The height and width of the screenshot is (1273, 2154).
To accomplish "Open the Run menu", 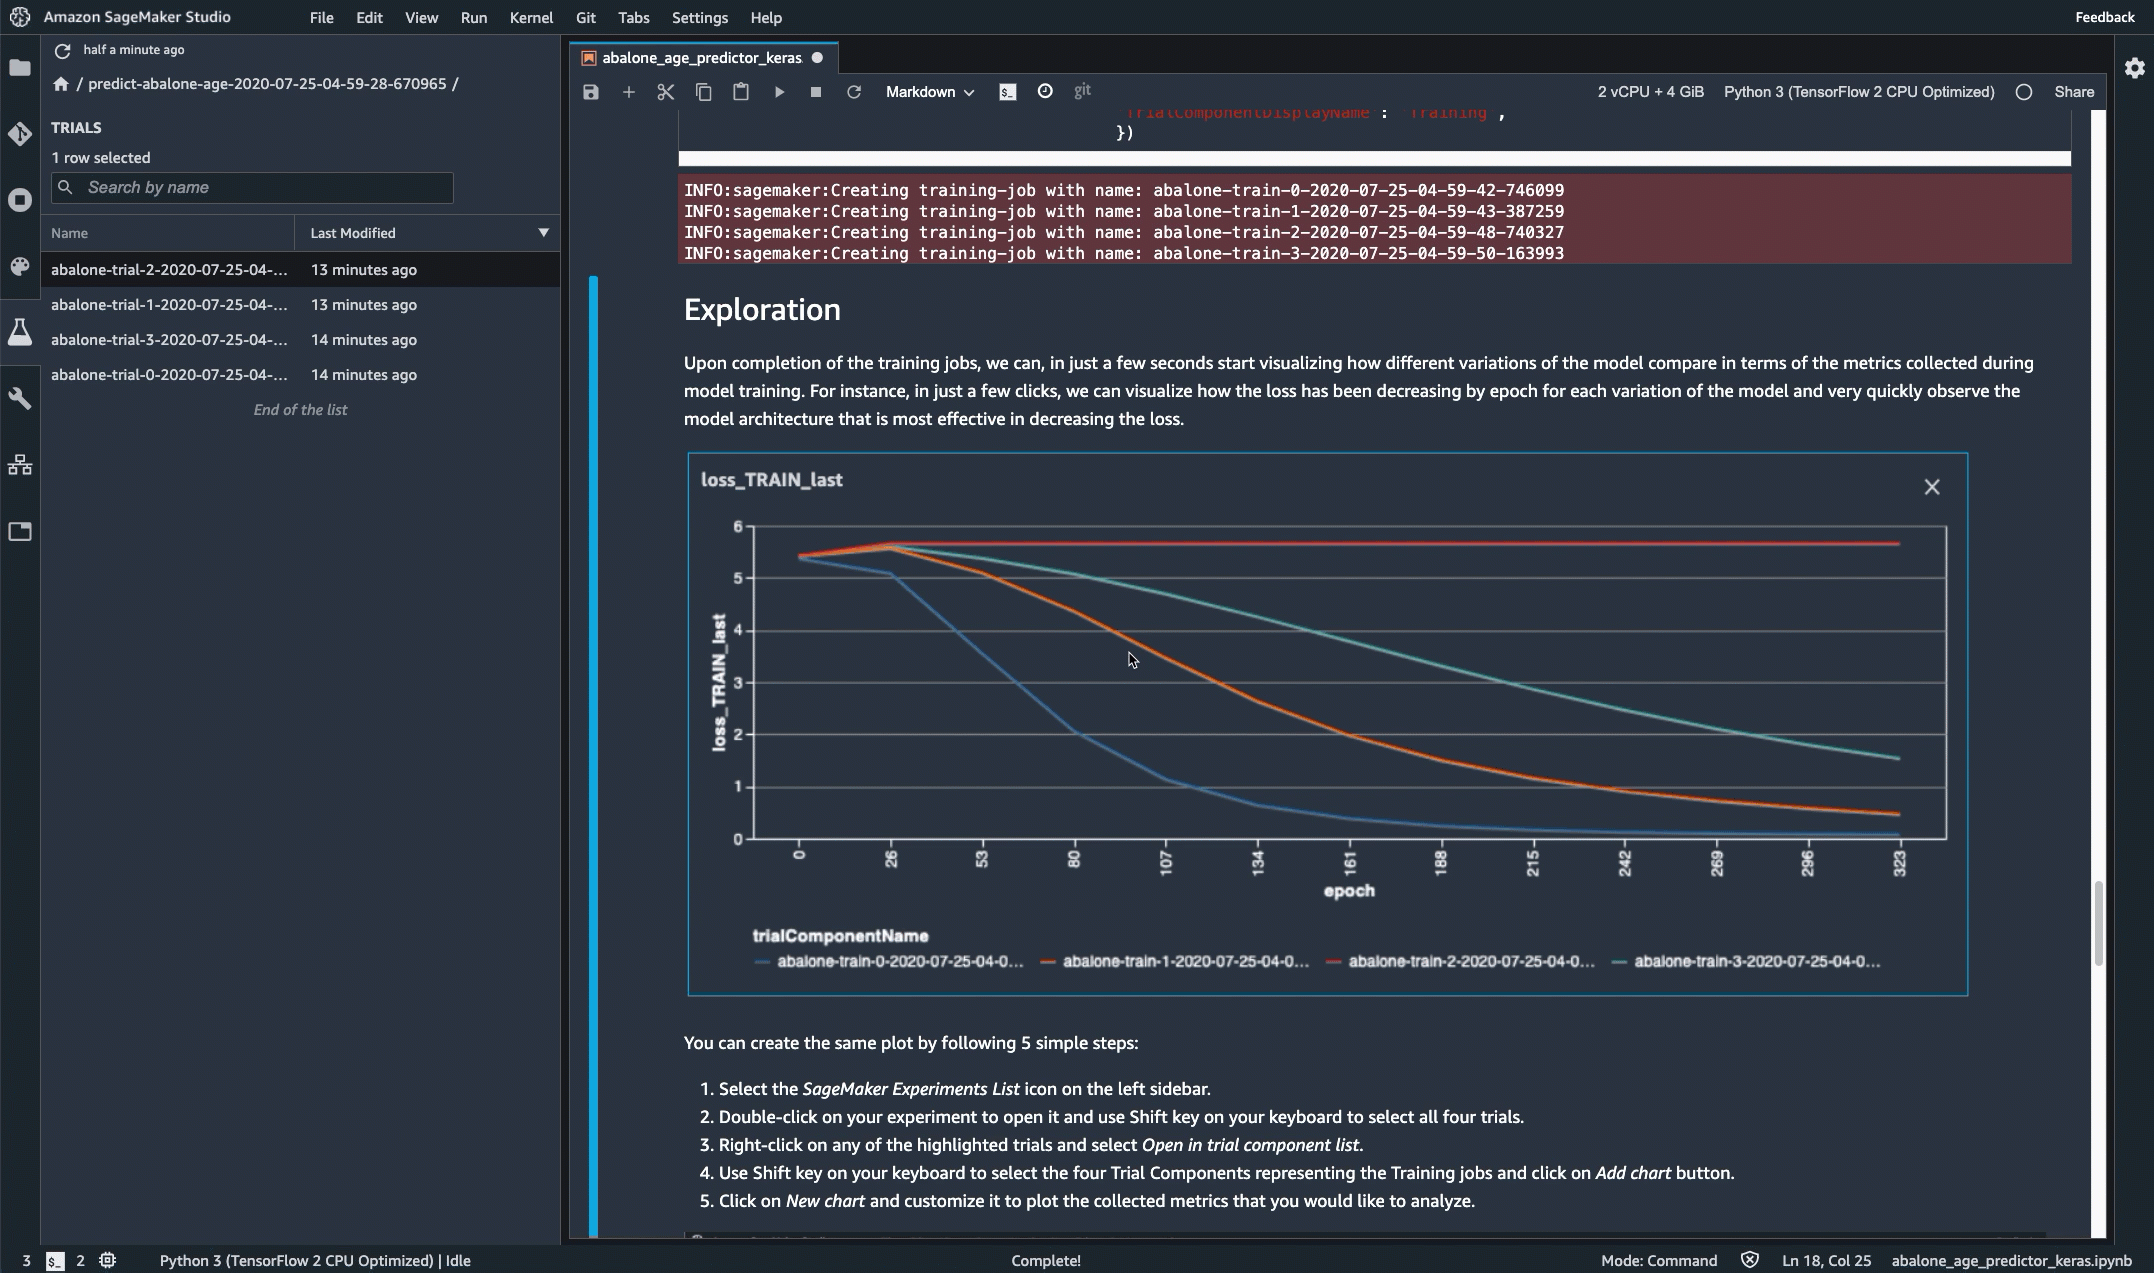I will [x=474, y=18].
